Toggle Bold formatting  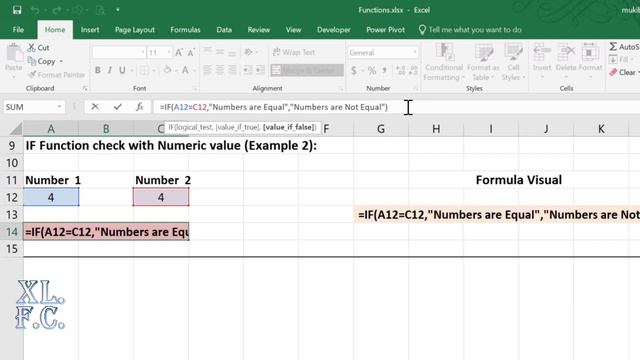tap(98, 70)
